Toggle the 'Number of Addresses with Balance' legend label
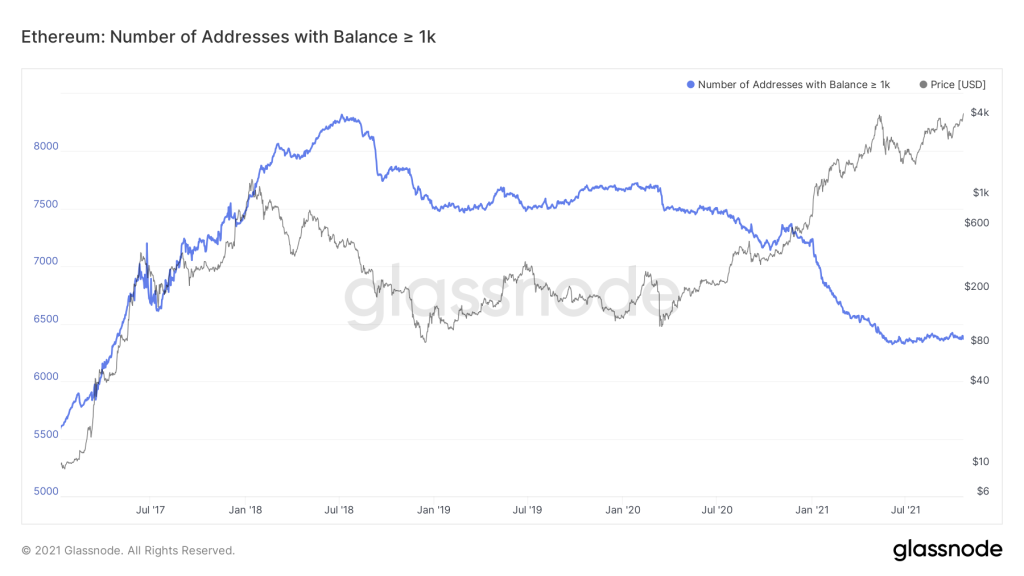This screenshot has width=1024, height=576. click(794, 85)
